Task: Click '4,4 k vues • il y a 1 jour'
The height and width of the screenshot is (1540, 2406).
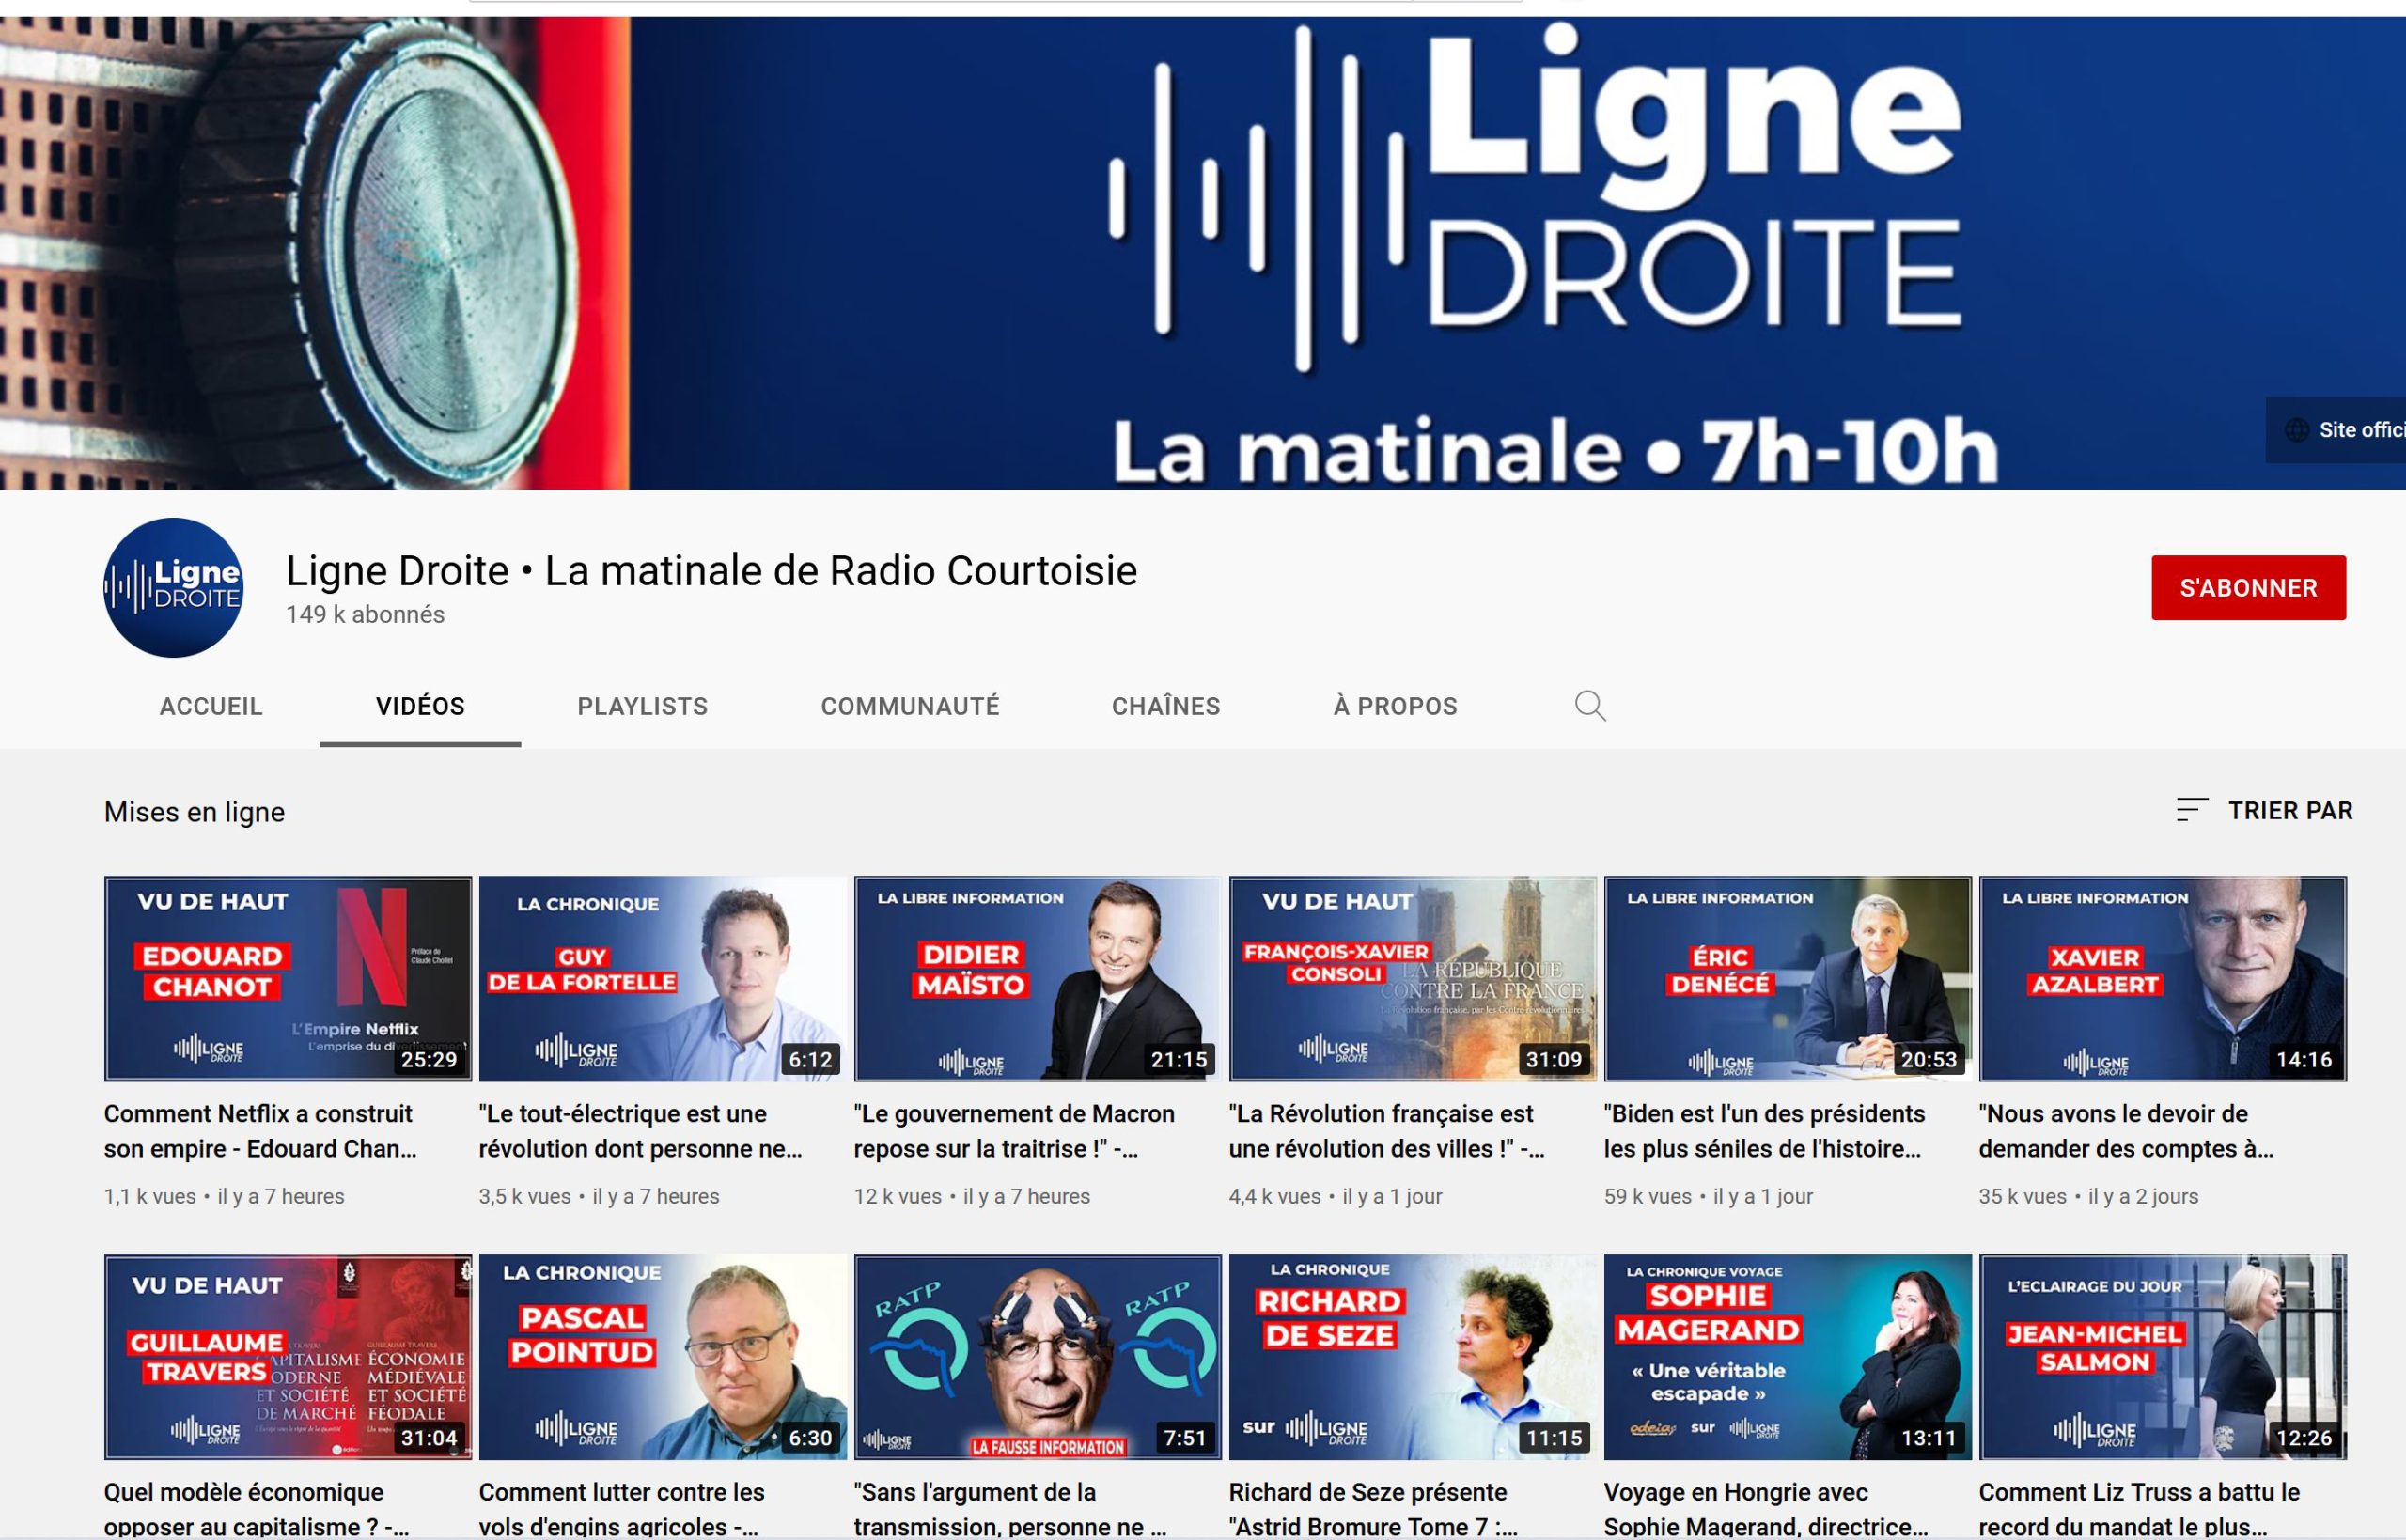Action: coord(1335,1196)
